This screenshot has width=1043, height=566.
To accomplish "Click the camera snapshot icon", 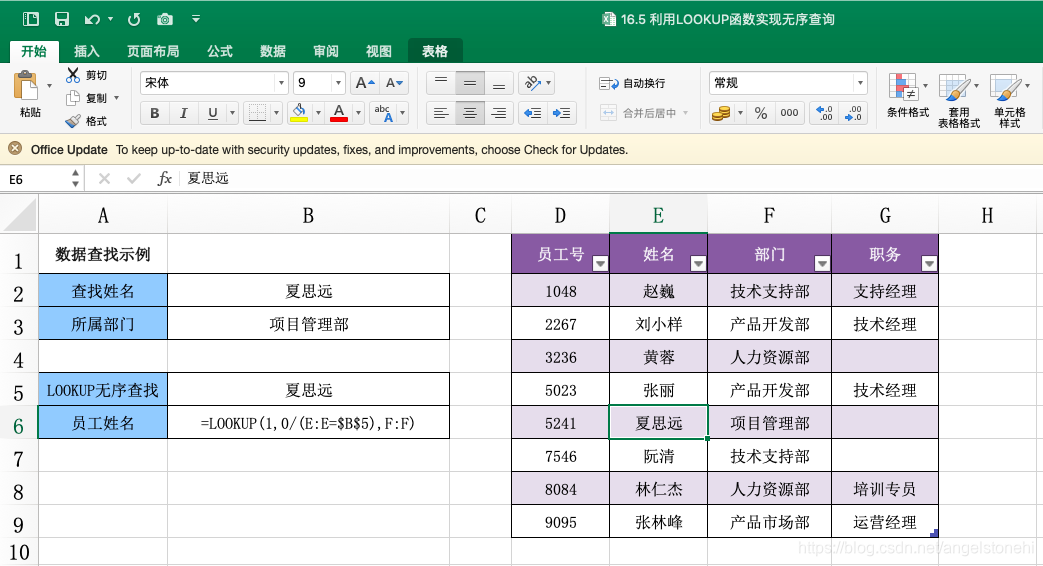I will (165, 19).
